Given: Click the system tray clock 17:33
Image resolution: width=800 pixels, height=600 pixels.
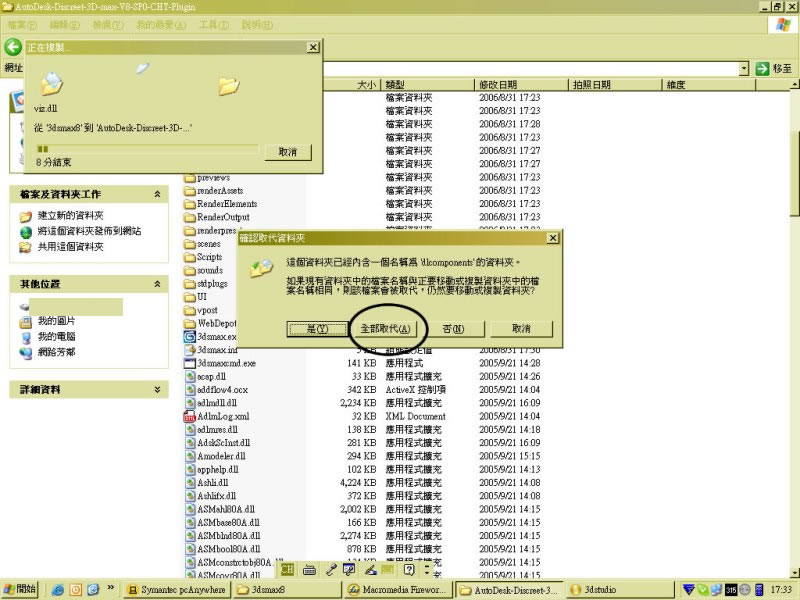Looking at the screenshot, I should [781, 590].
